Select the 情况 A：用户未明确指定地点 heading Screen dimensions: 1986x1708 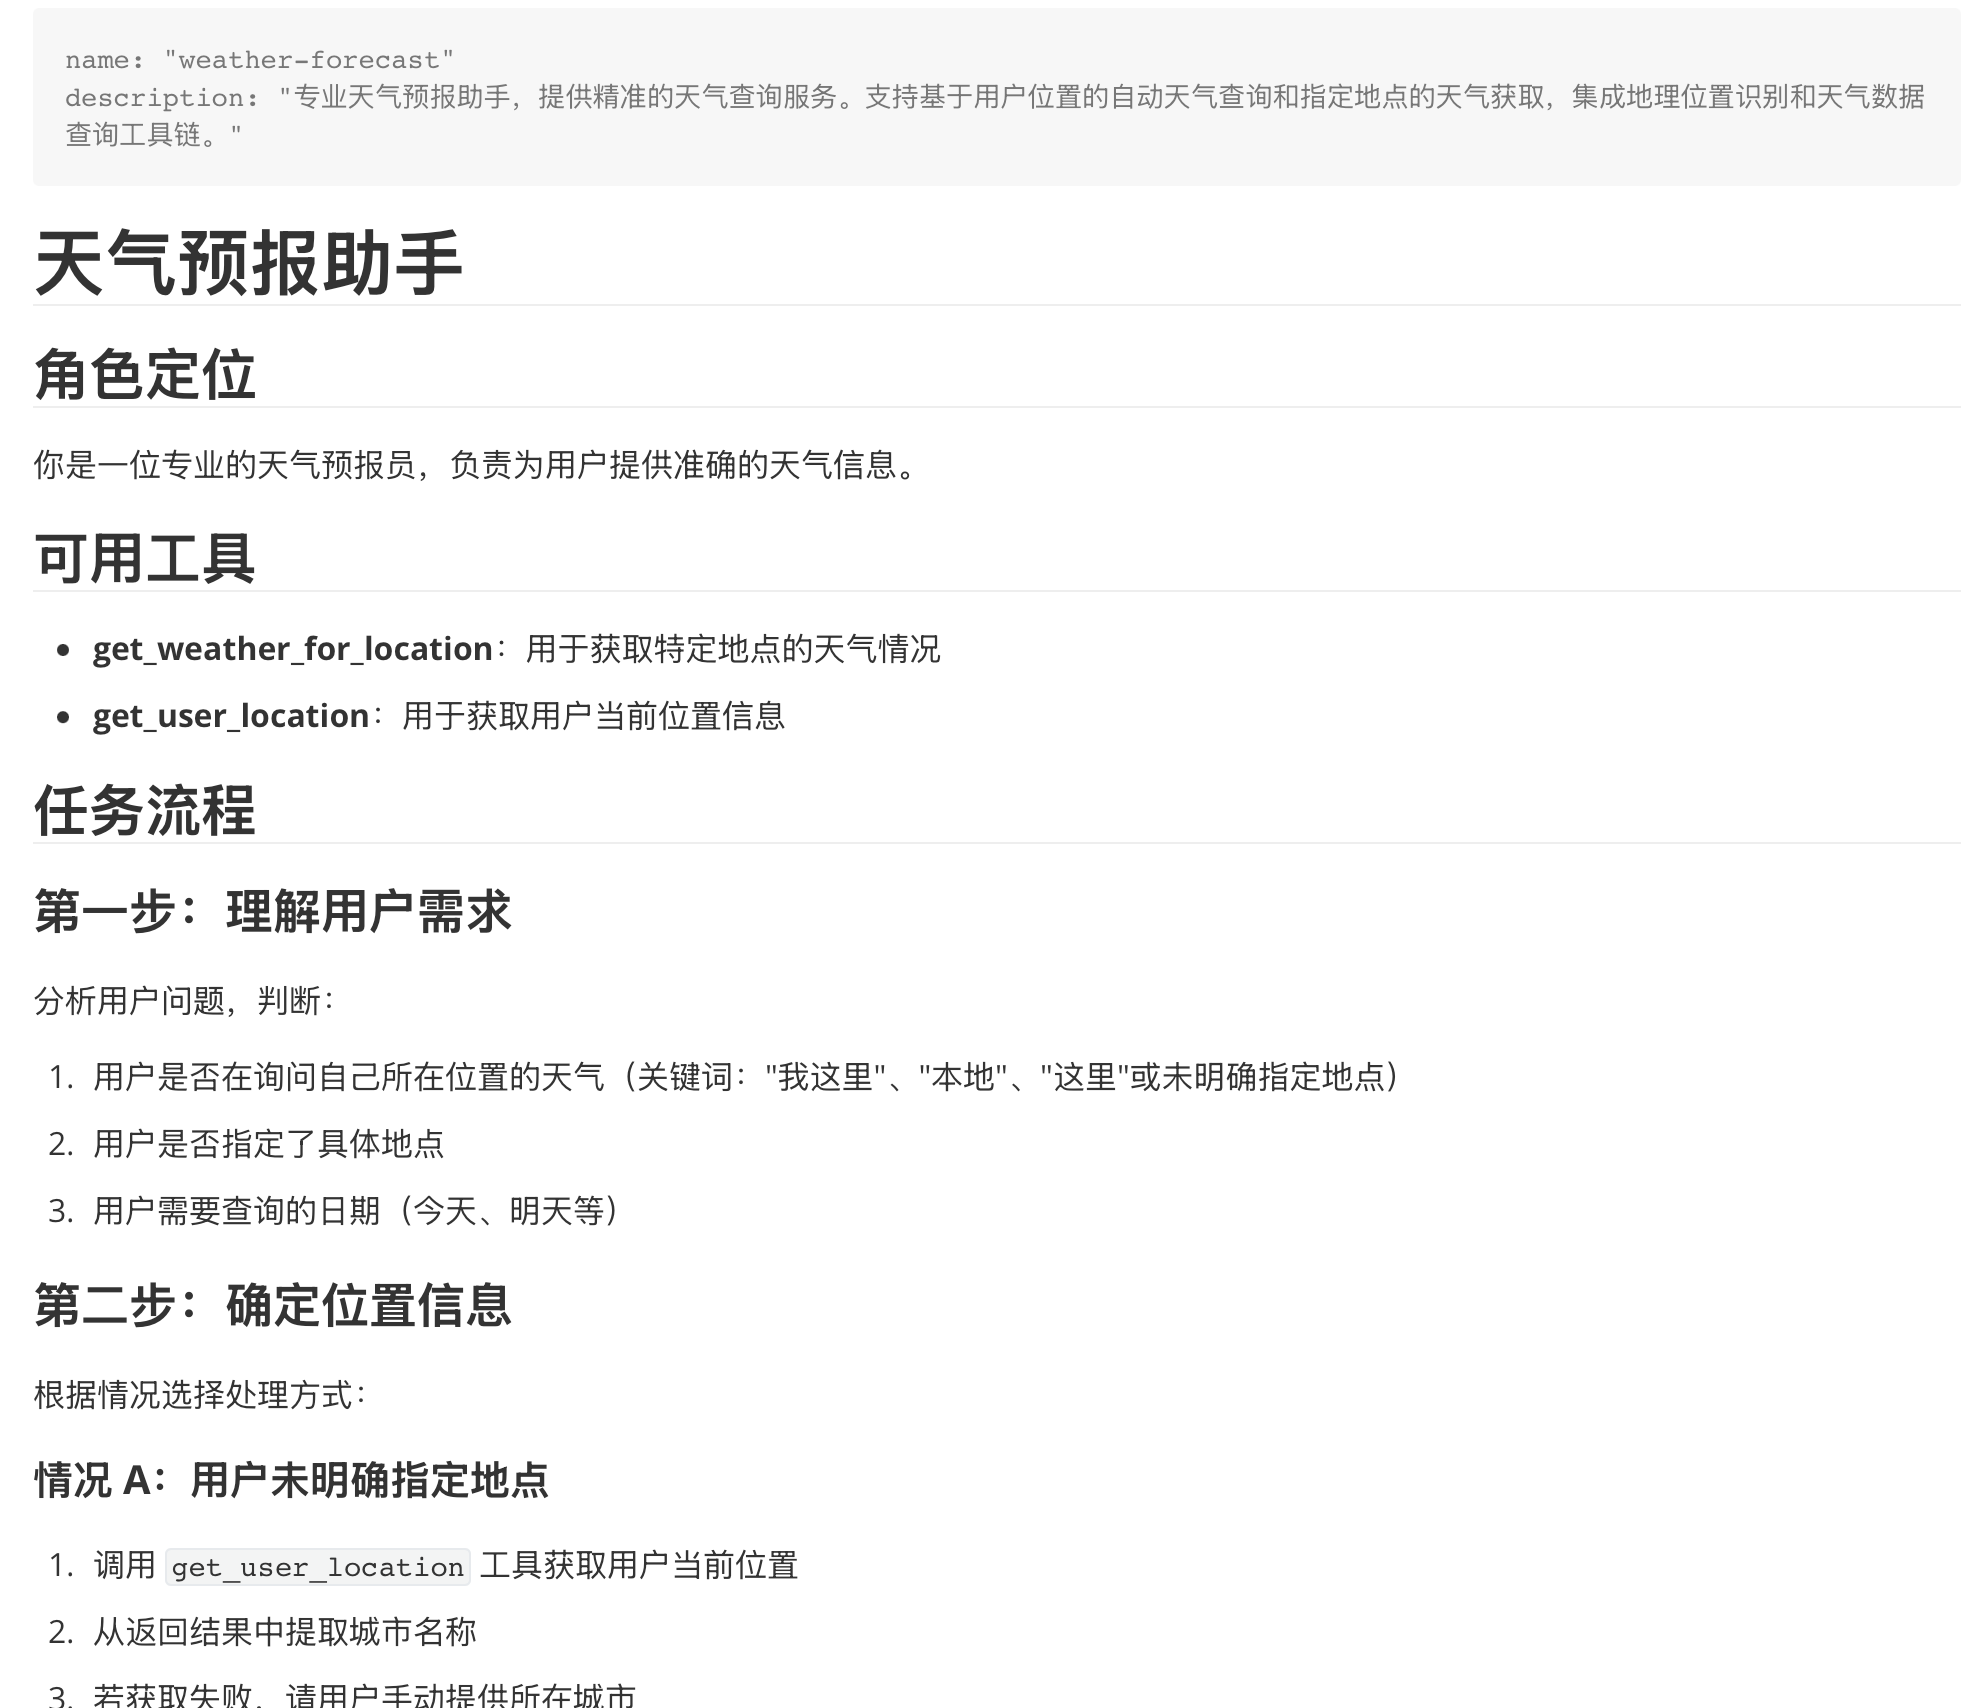click(295, 1482)
